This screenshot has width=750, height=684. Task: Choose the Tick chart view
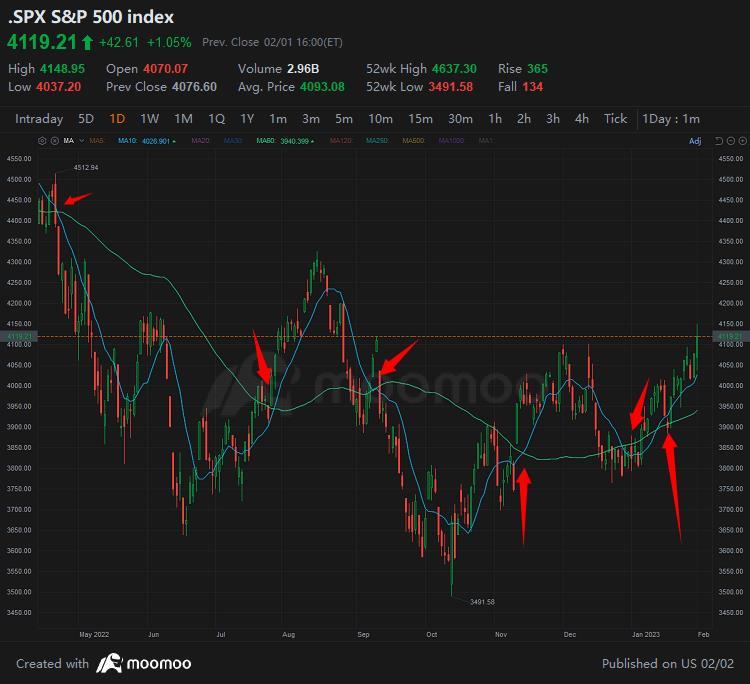click(615, 118)
